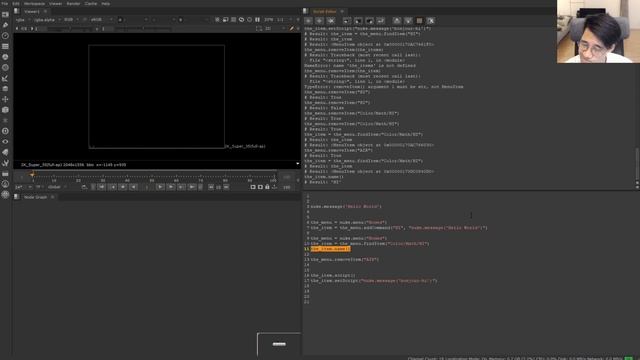Open the rgba.alpha channel dropdown
Viewport: 640px width, 360px height.
coord(47,20)
